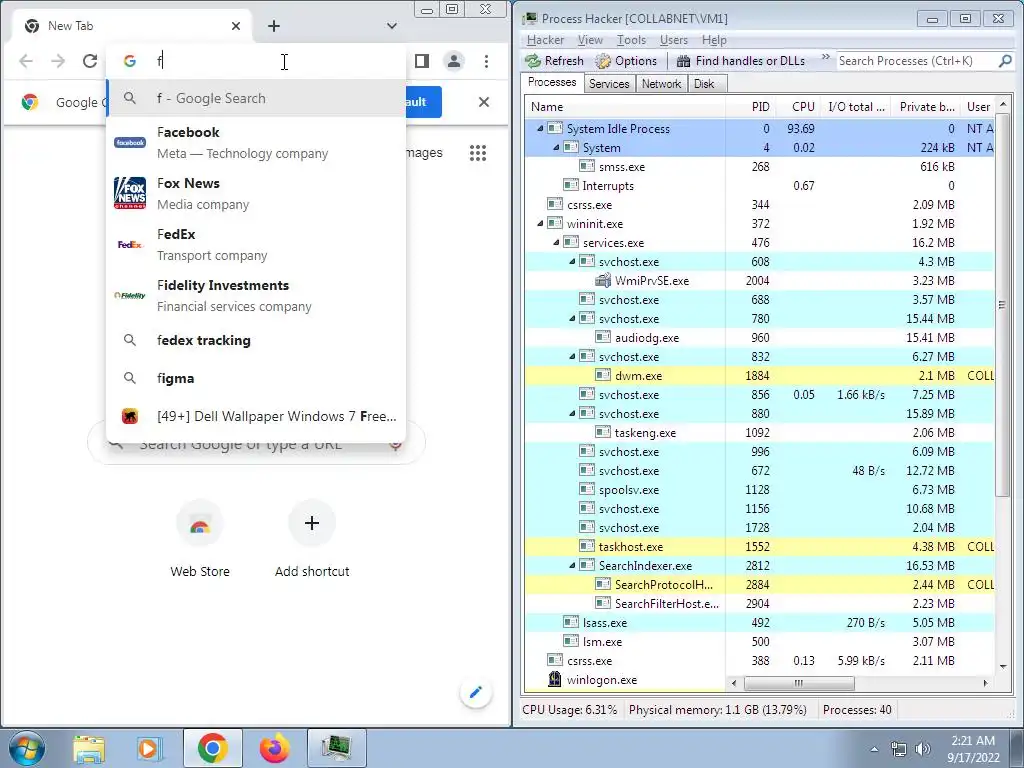
Task: Choose 'fedex tracking' search suggestion
Action: click(256, 340)
